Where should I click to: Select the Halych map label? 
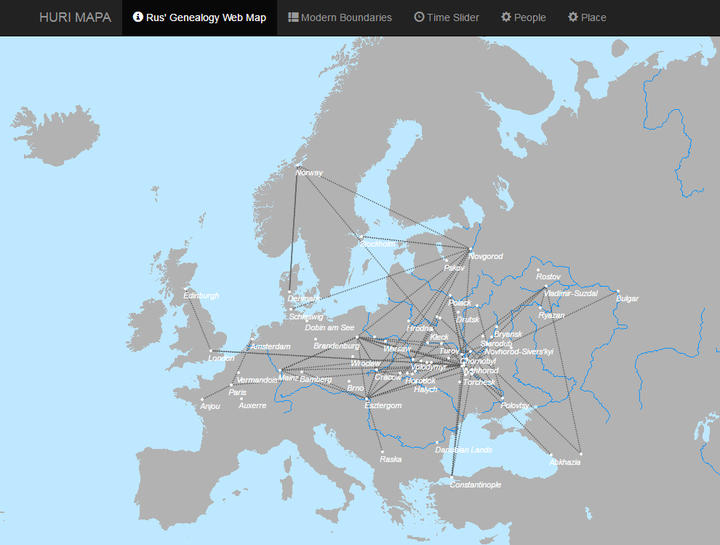click(426, 389)
